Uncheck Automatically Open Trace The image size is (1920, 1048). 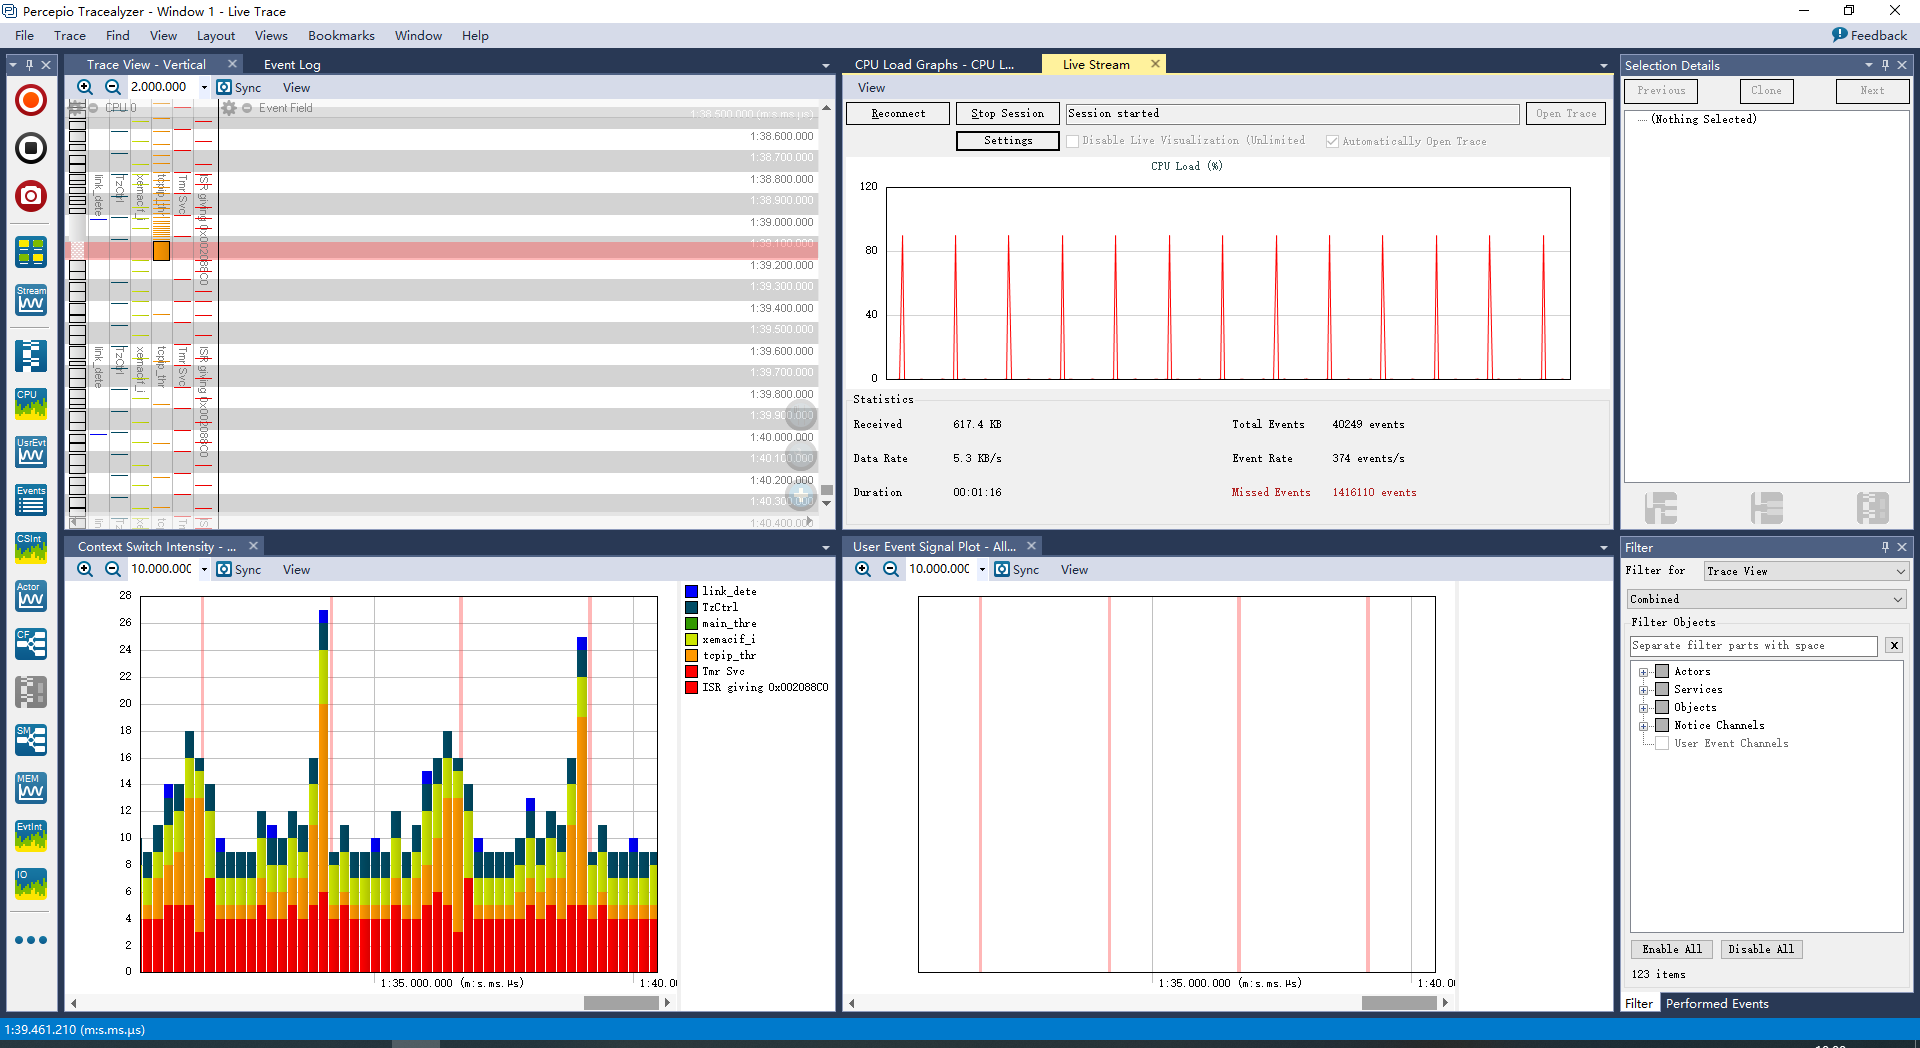click(1332, 141)
